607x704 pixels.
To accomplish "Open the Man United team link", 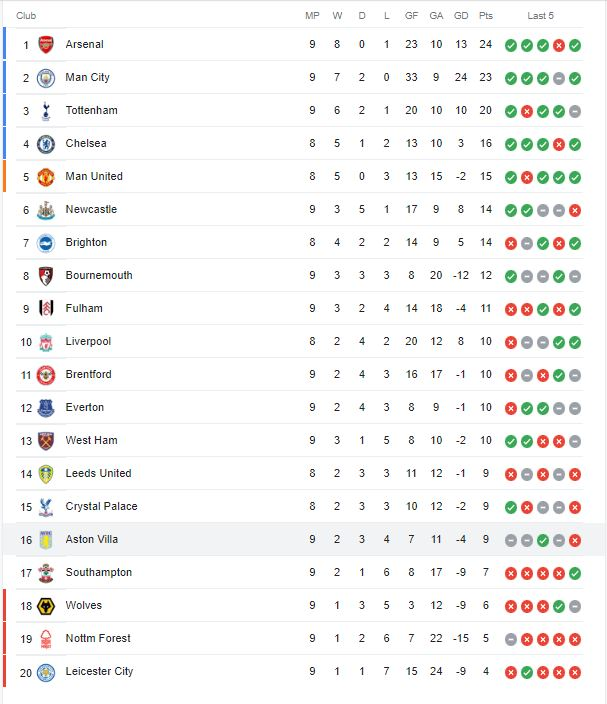I will [94, 176].
